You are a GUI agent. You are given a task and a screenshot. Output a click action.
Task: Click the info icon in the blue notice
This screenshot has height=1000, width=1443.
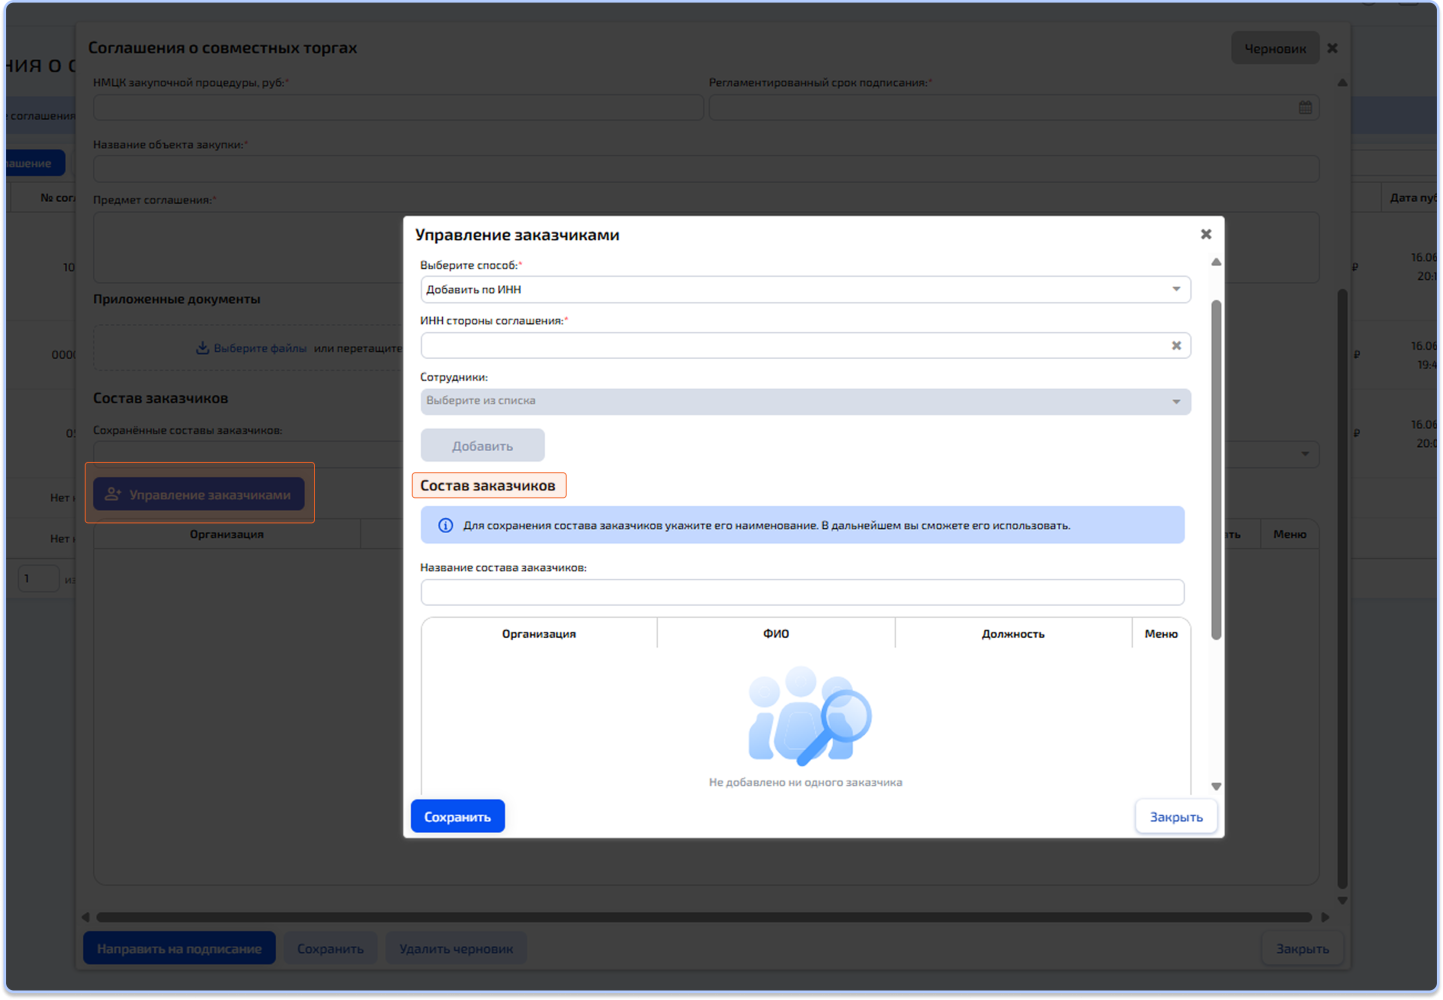pyautogui.click(x=446, y=525)
